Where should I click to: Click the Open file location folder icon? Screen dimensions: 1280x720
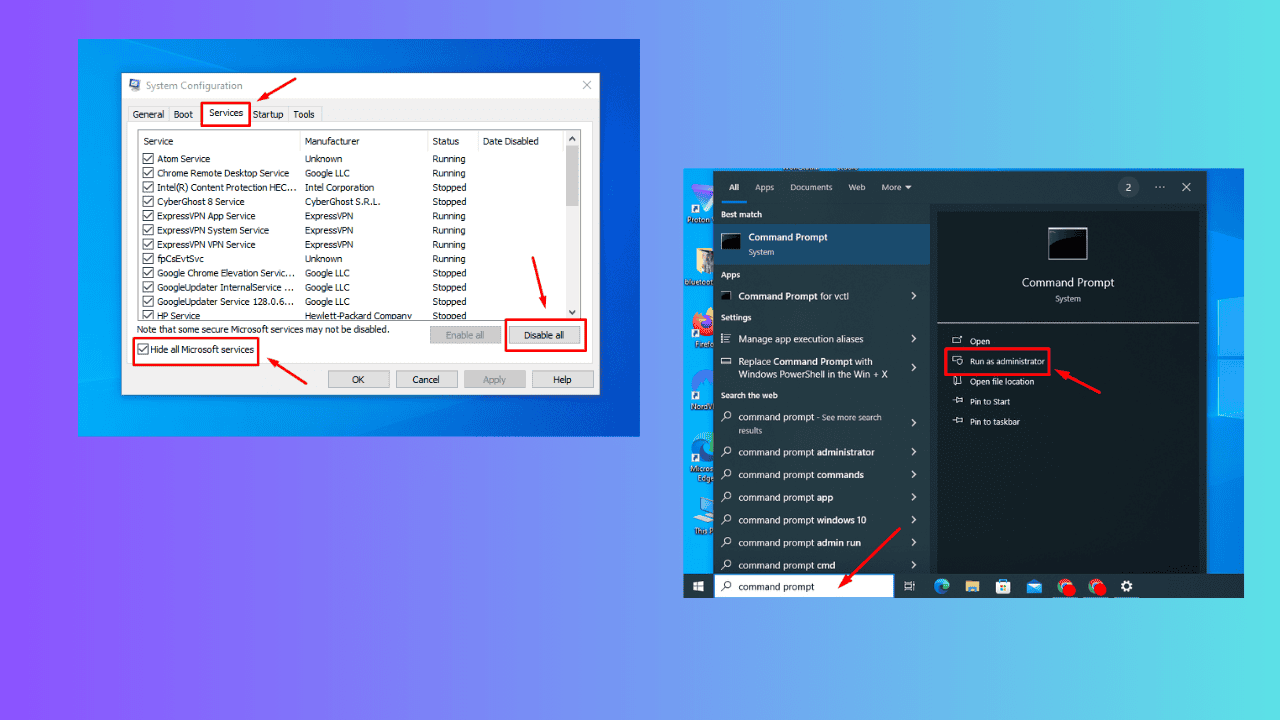tap(957, 381)
